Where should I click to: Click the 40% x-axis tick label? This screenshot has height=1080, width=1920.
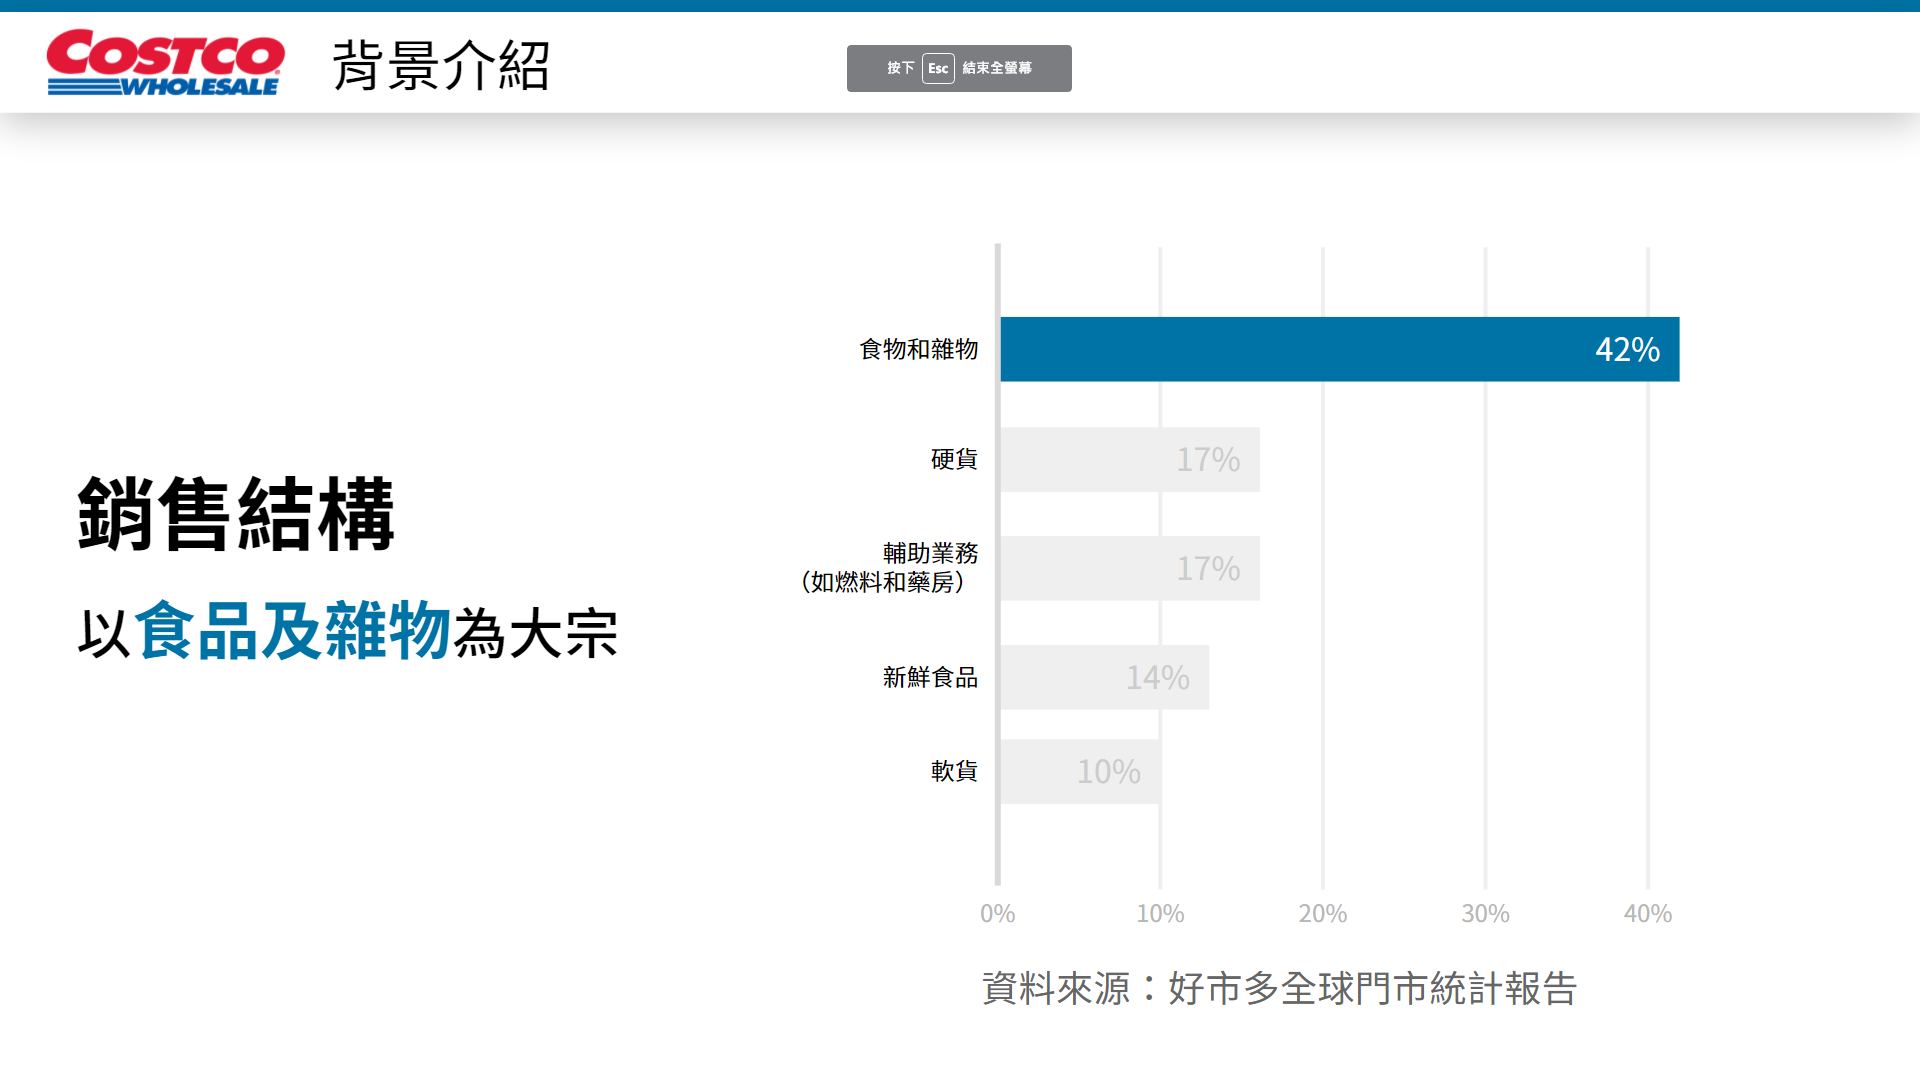[x=1647, y=914]
